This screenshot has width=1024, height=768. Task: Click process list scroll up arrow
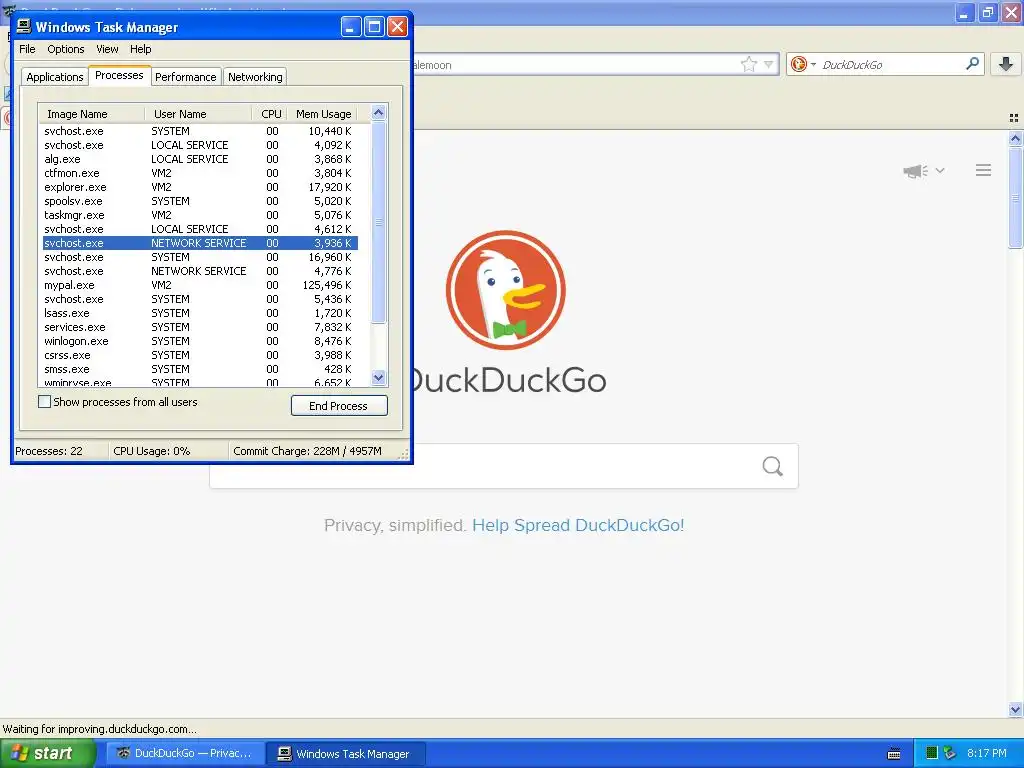click(378, 113)
